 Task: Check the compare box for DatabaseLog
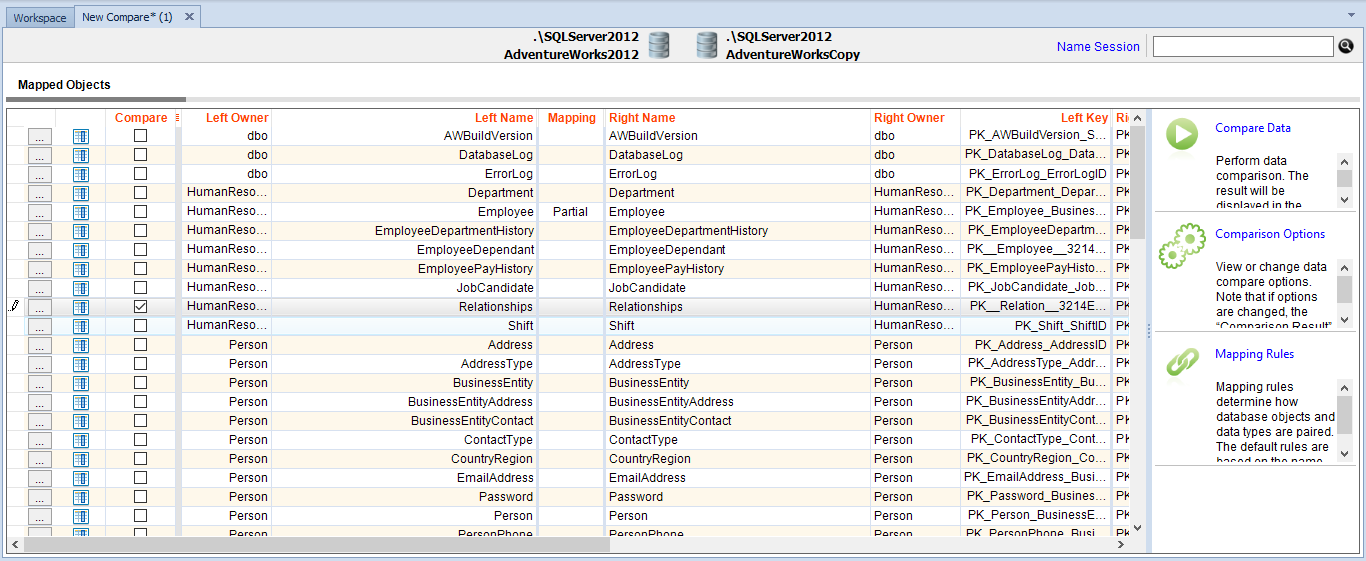[x=140, y=154]
